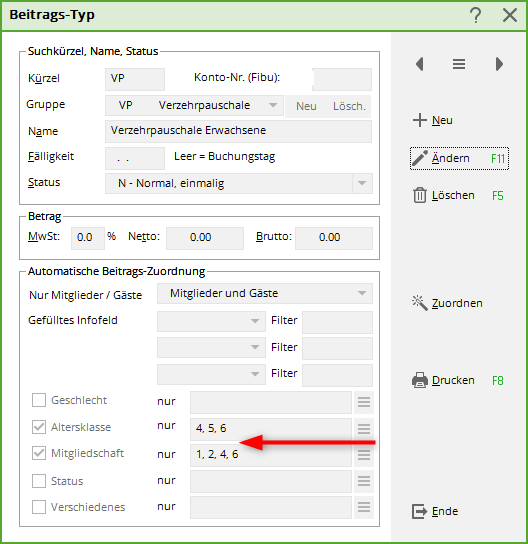
Task: Click the Brutto amount field
Action: click(334, 238)
